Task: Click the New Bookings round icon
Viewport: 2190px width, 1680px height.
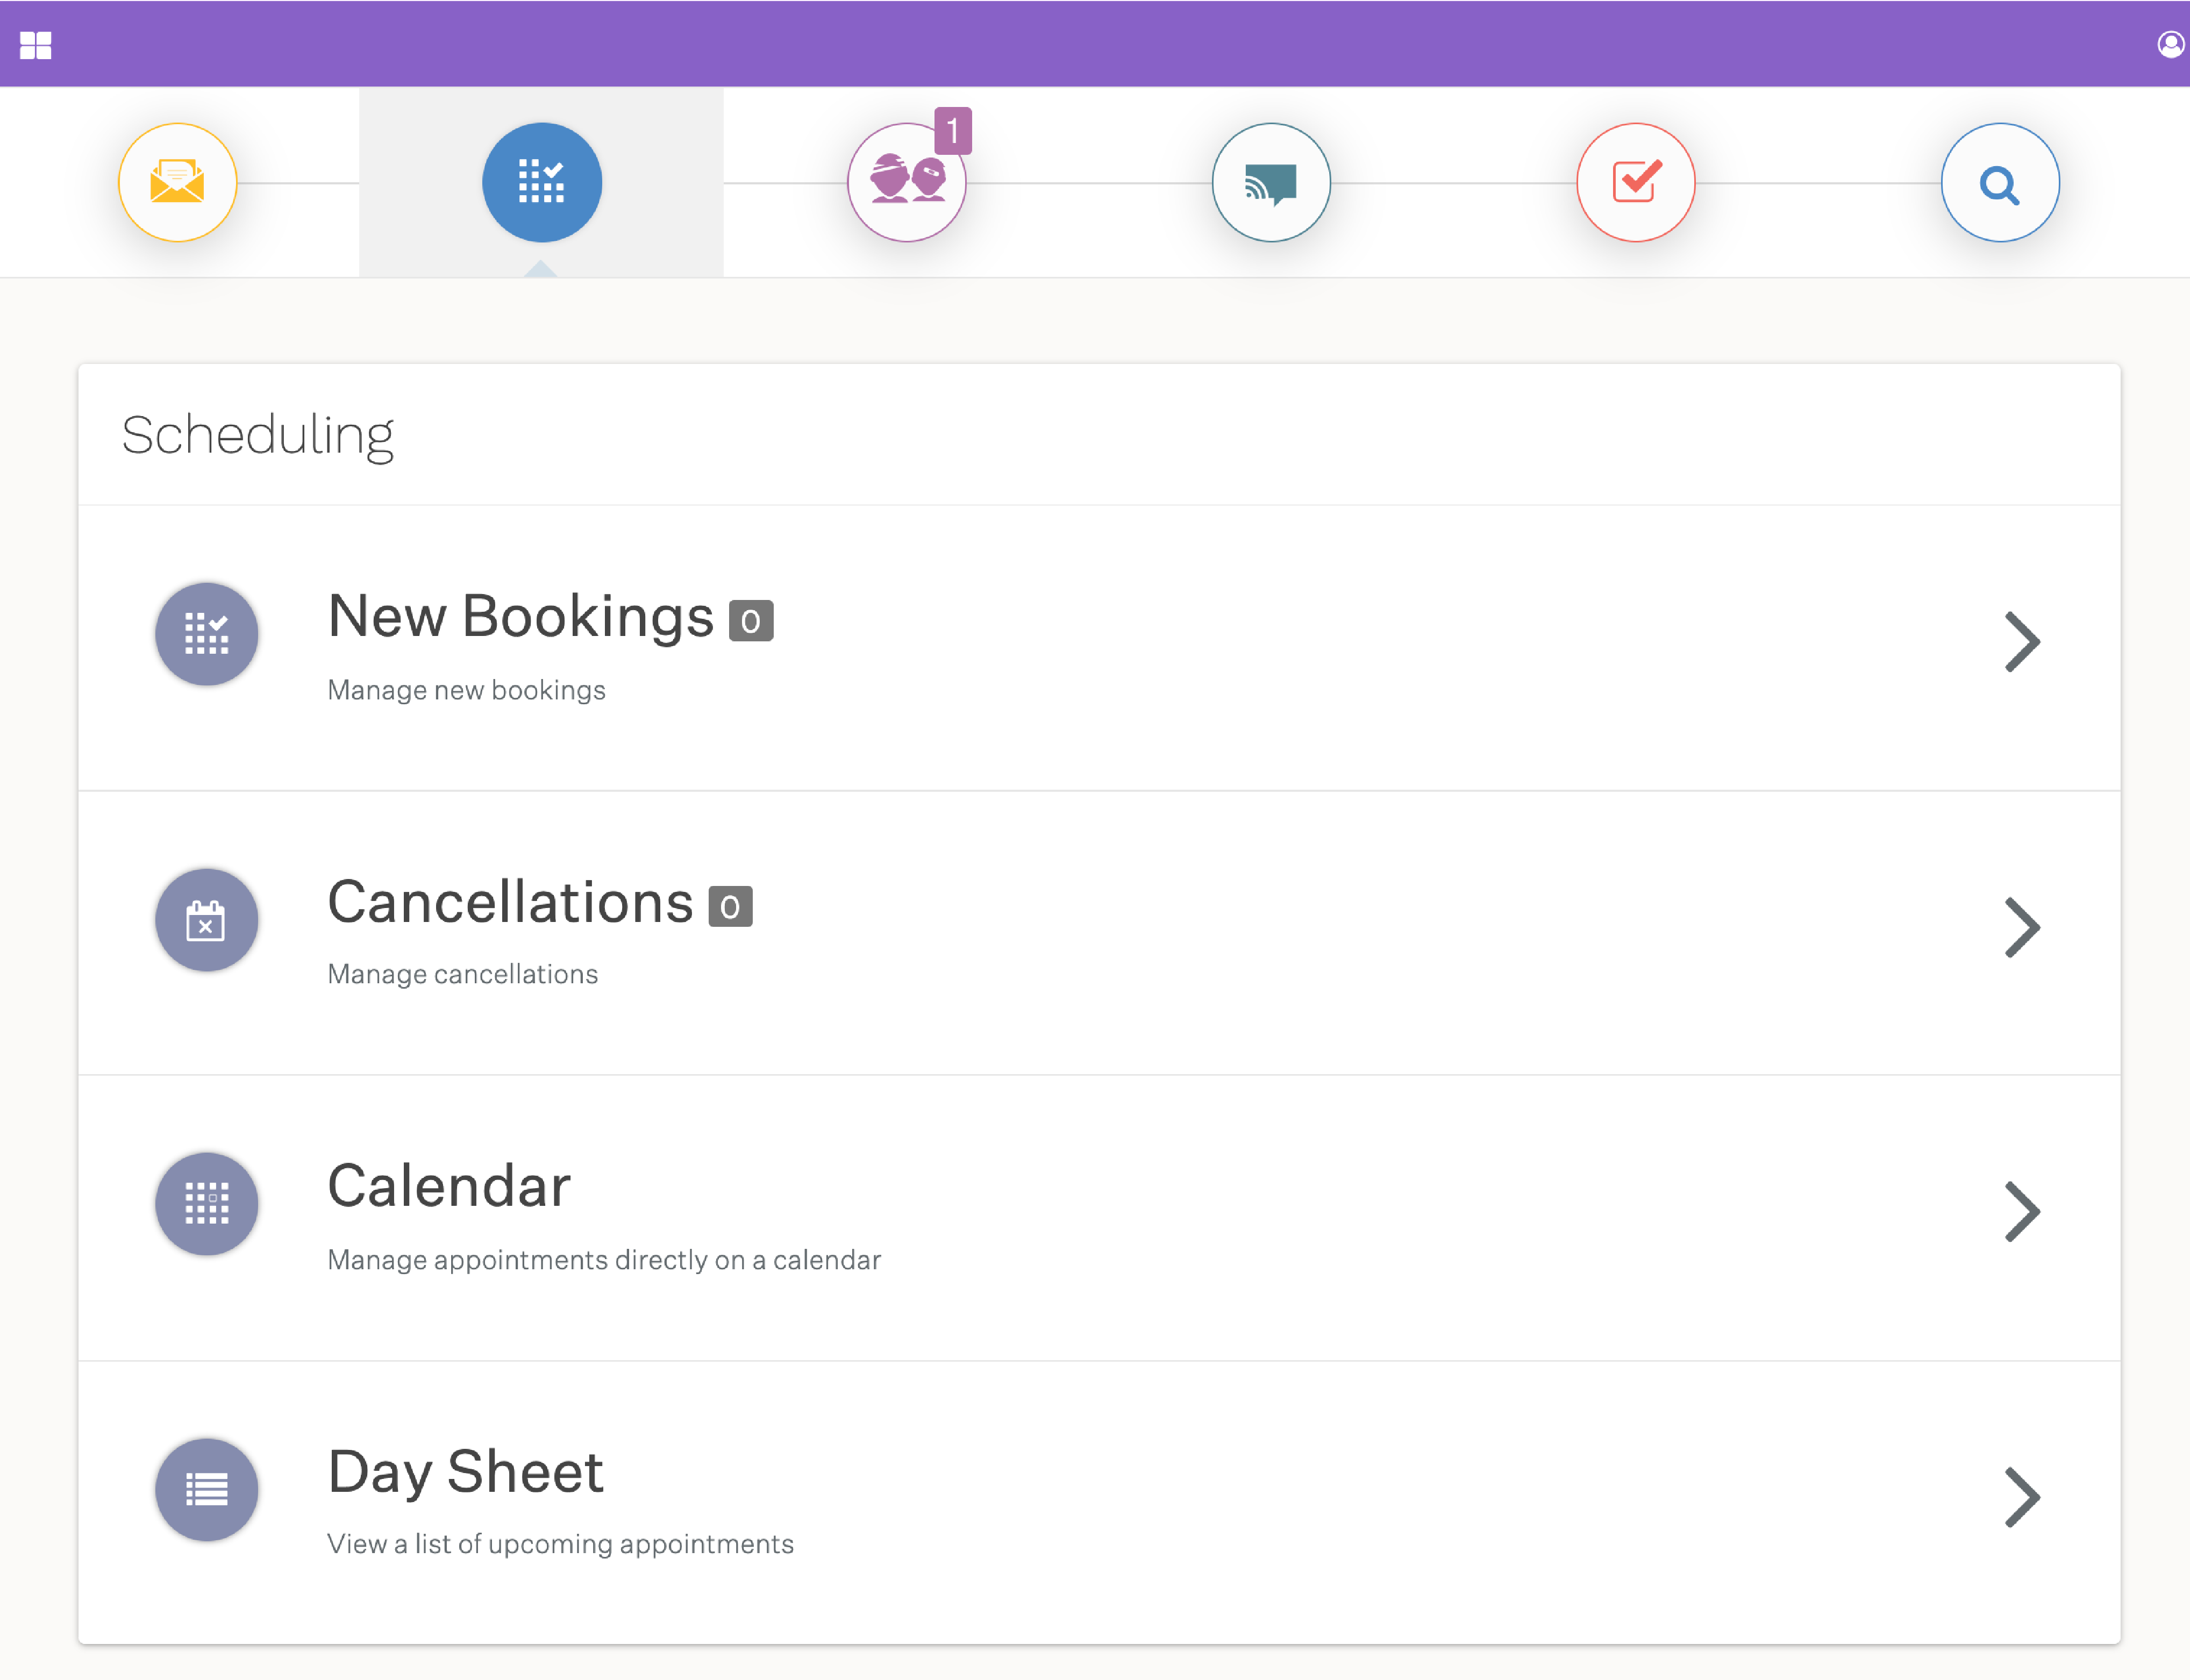Action: [207, 634]
